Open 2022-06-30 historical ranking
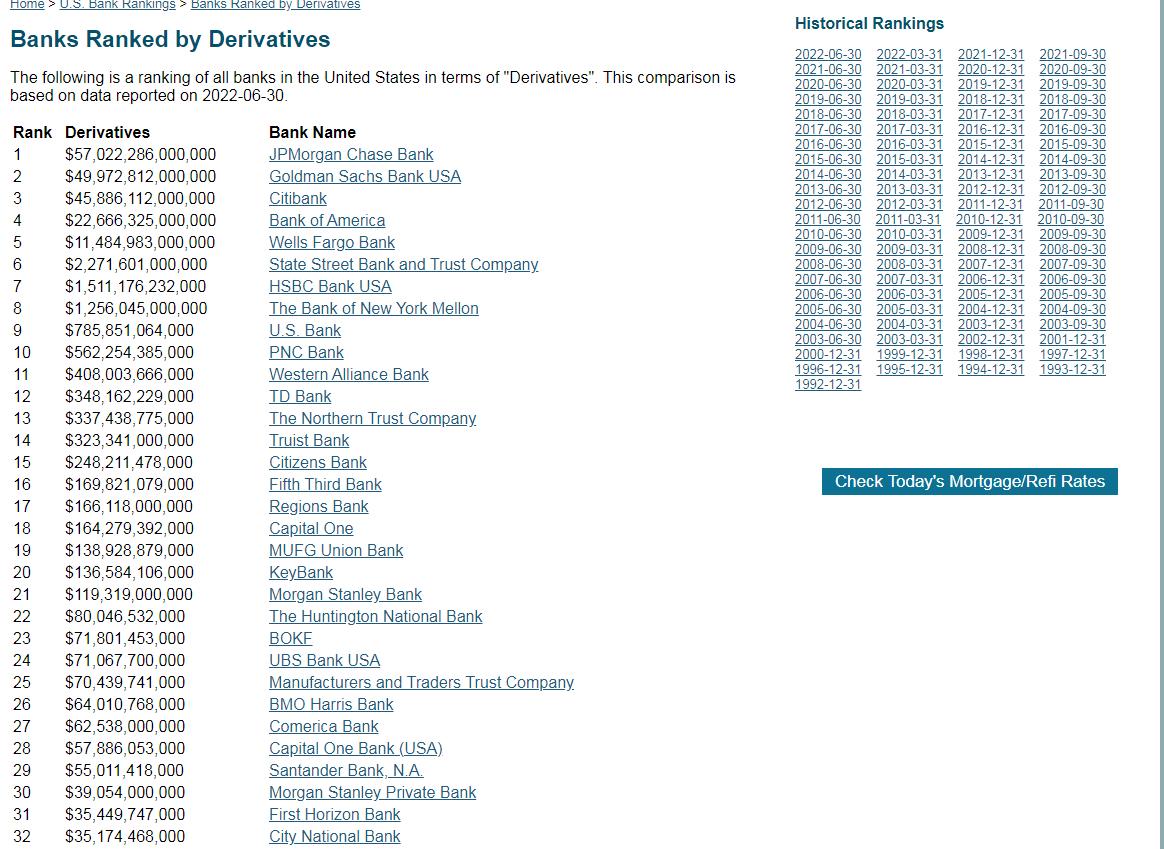The height and width of the screenshot is (849, 1164). (828, 54)
